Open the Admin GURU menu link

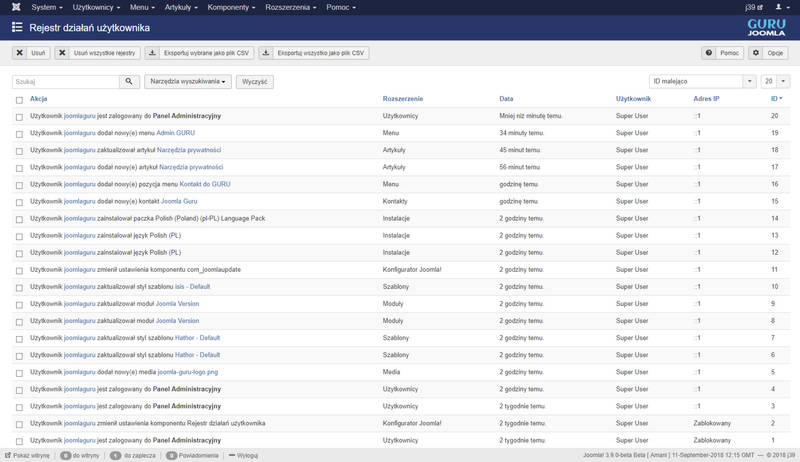click(176, 133)
